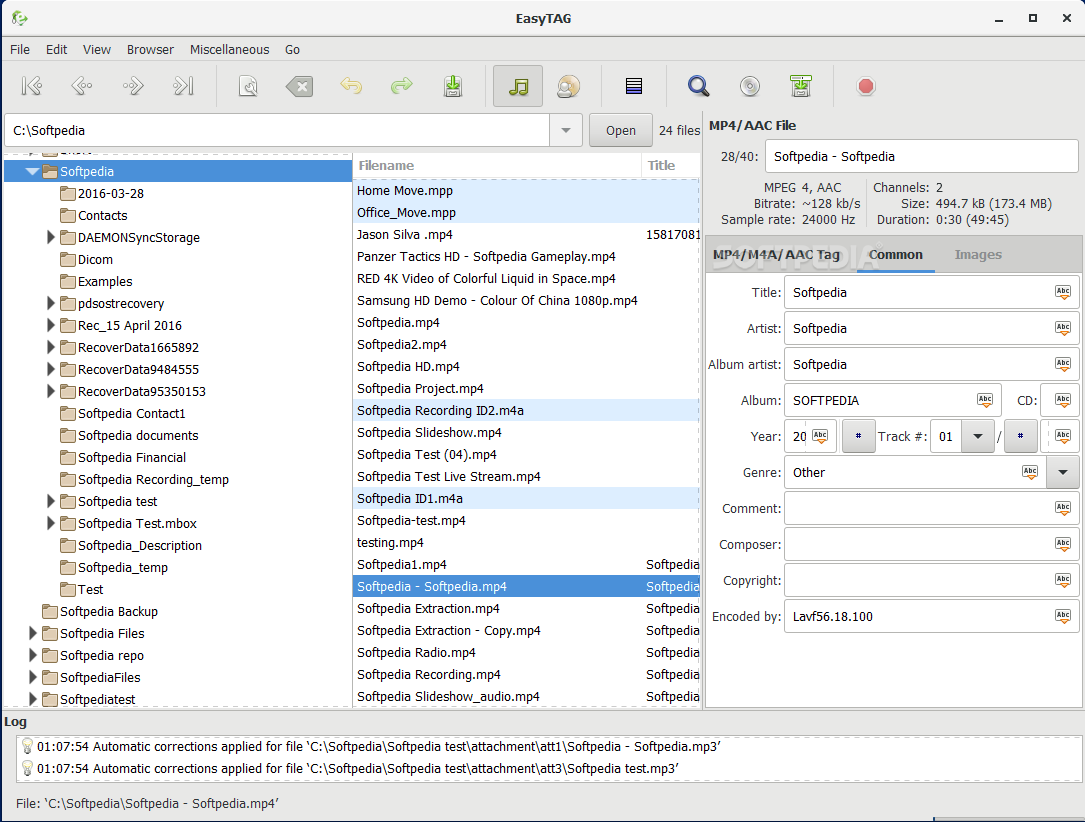Apply Year to all files Abc icon

[x=820, y=436]
